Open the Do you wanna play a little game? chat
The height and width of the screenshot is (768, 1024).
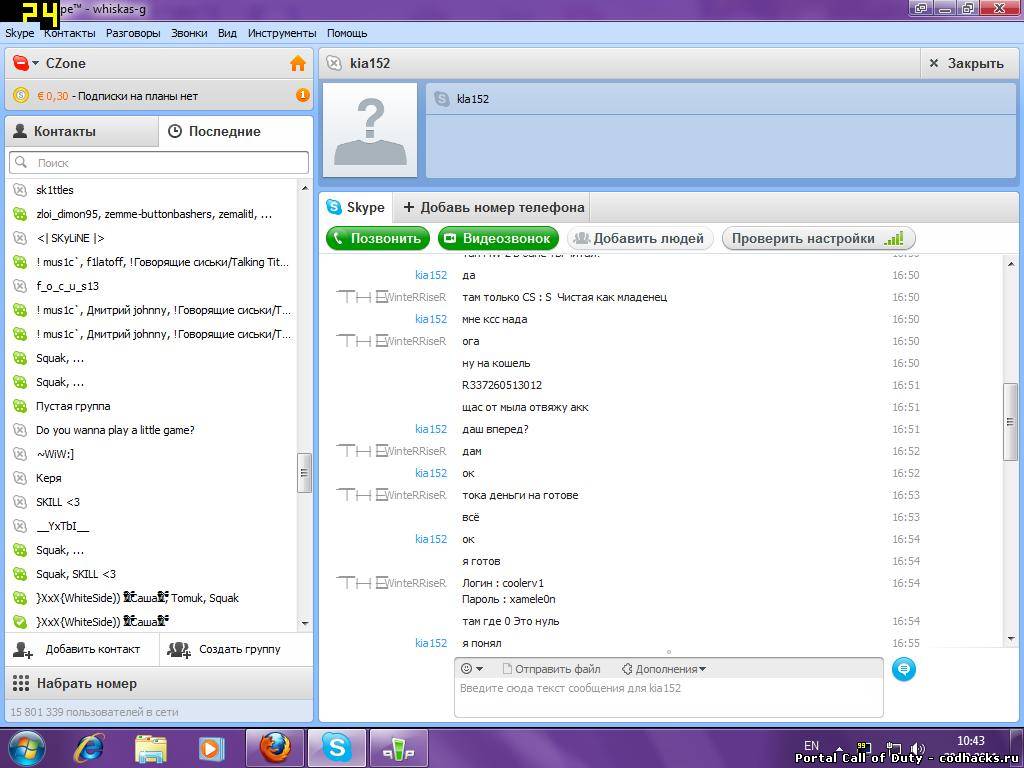[151, 430]
